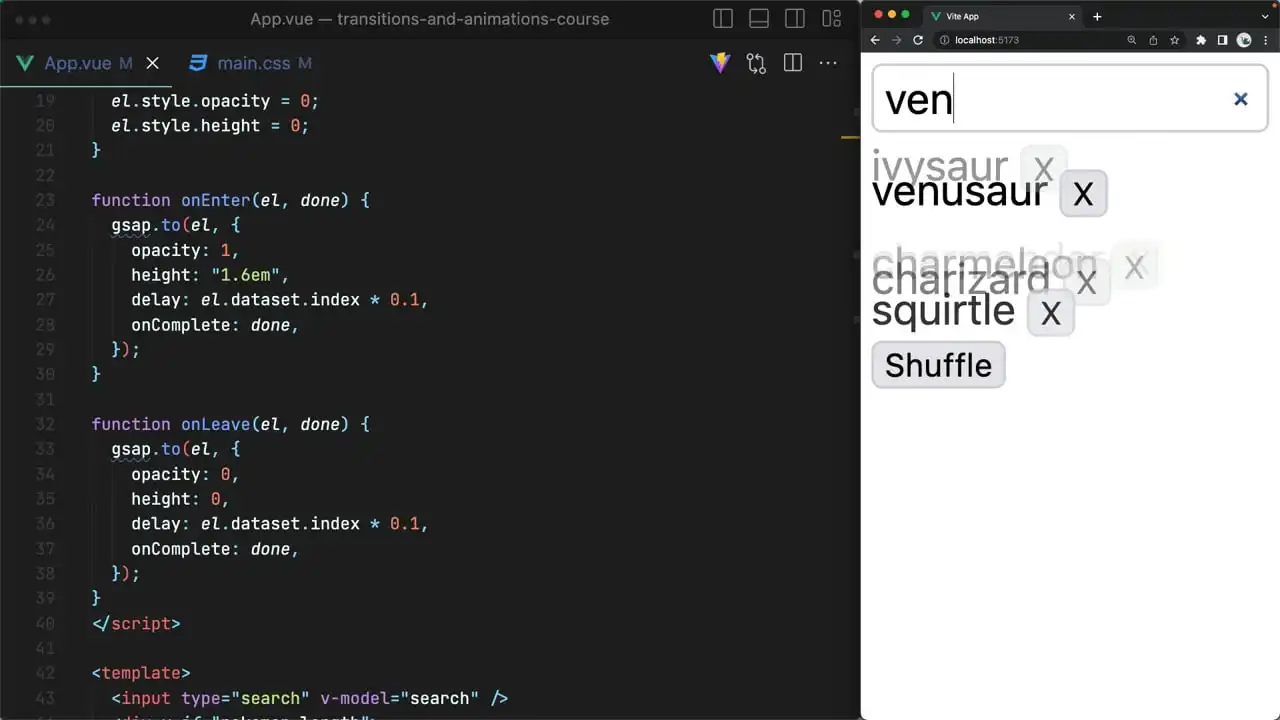Open the zoom icon in address bar
Screen dimensions: 1280x720
click(x=1132, y=40)
